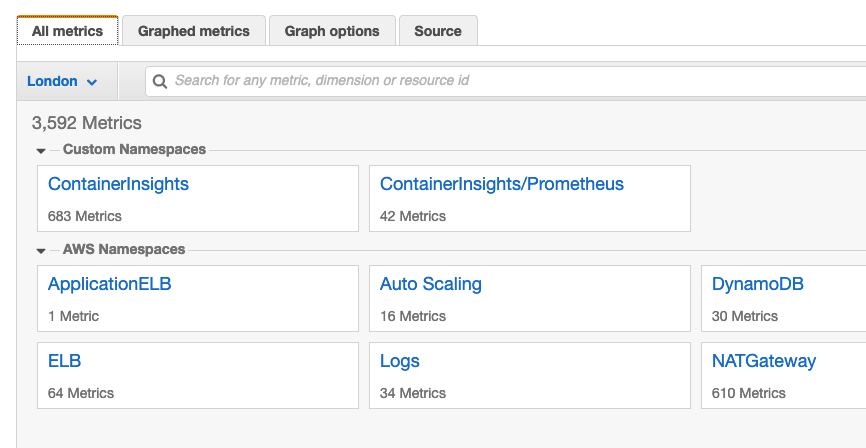Open the Auto Scaling namespace

click(431, 284)
